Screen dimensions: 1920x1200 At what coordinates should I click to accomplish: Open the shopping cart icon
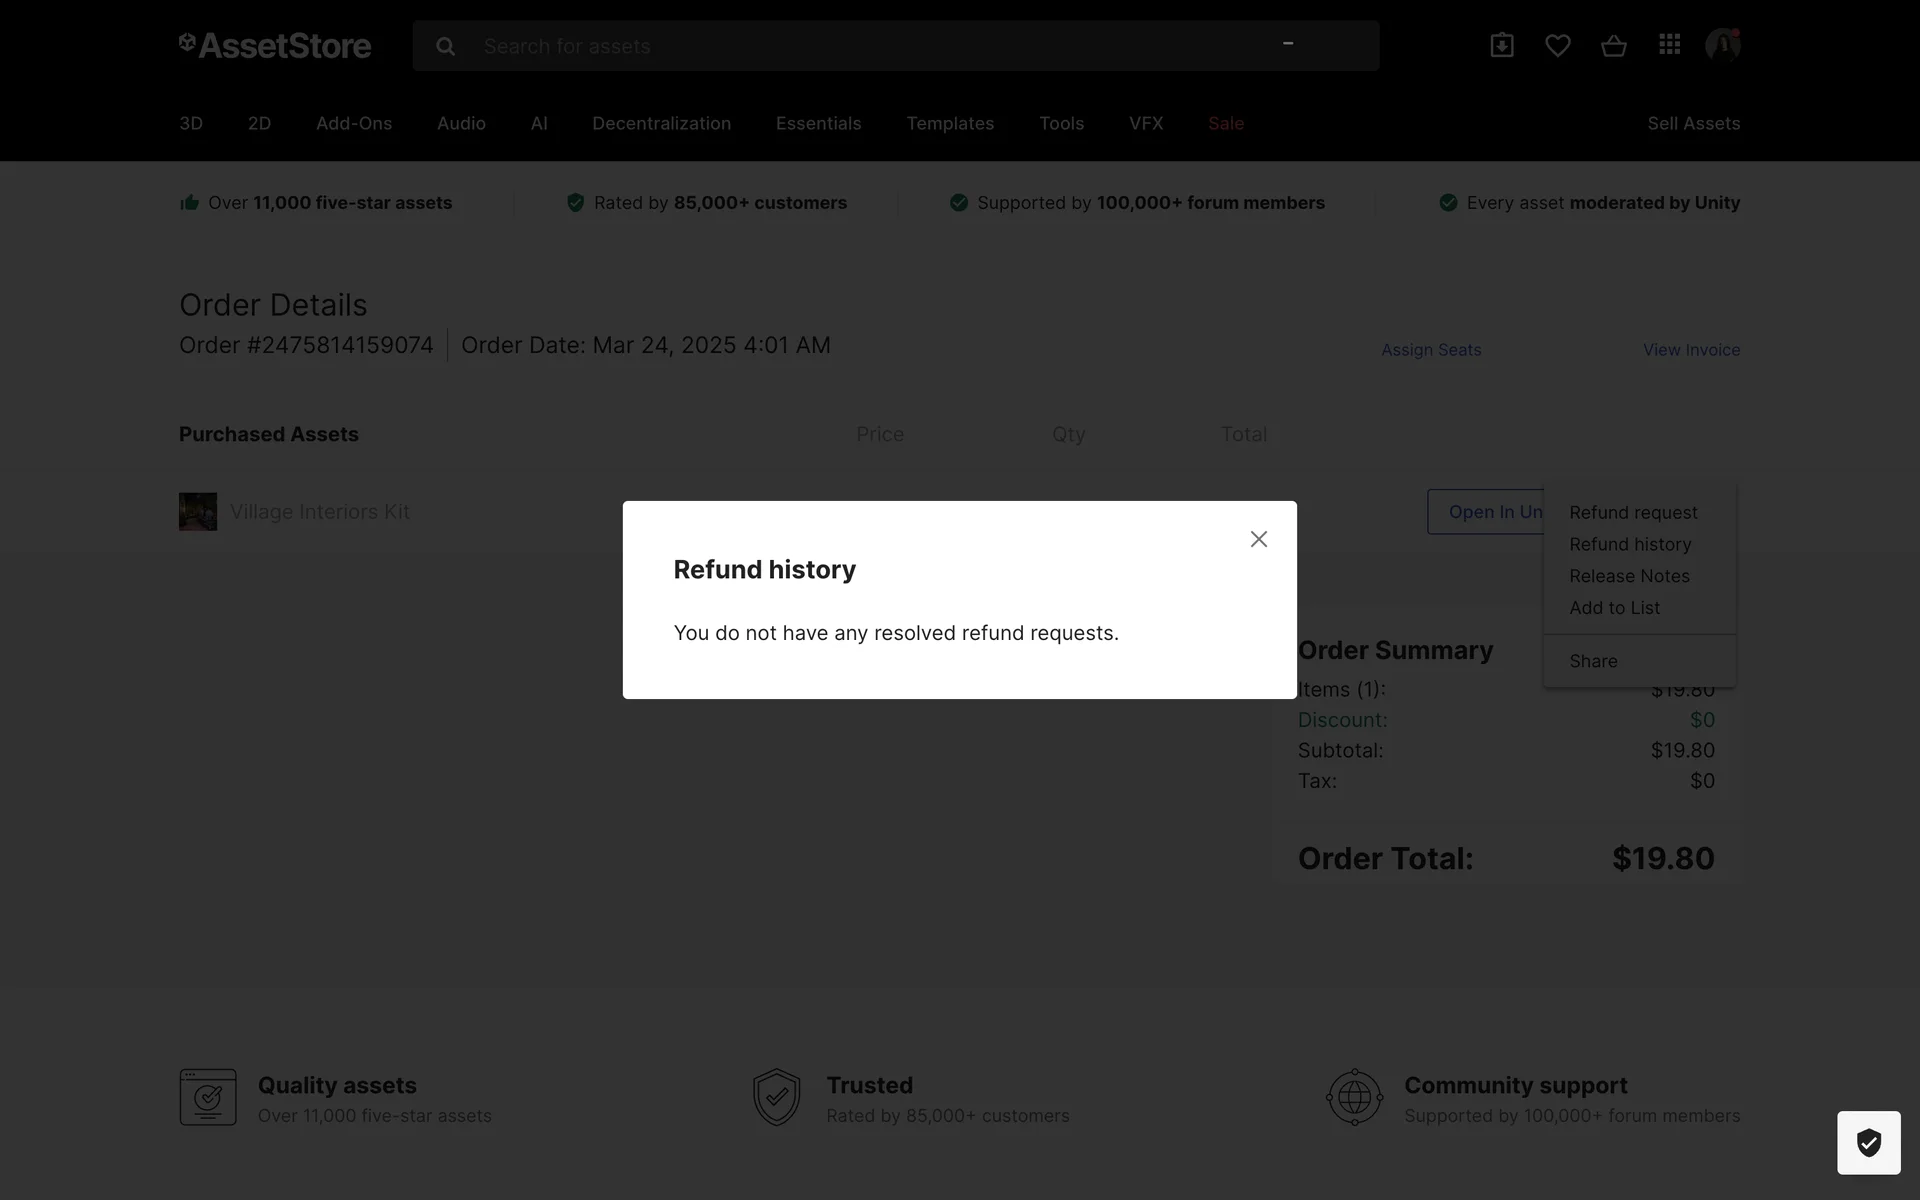click(x=1613, y=45)
